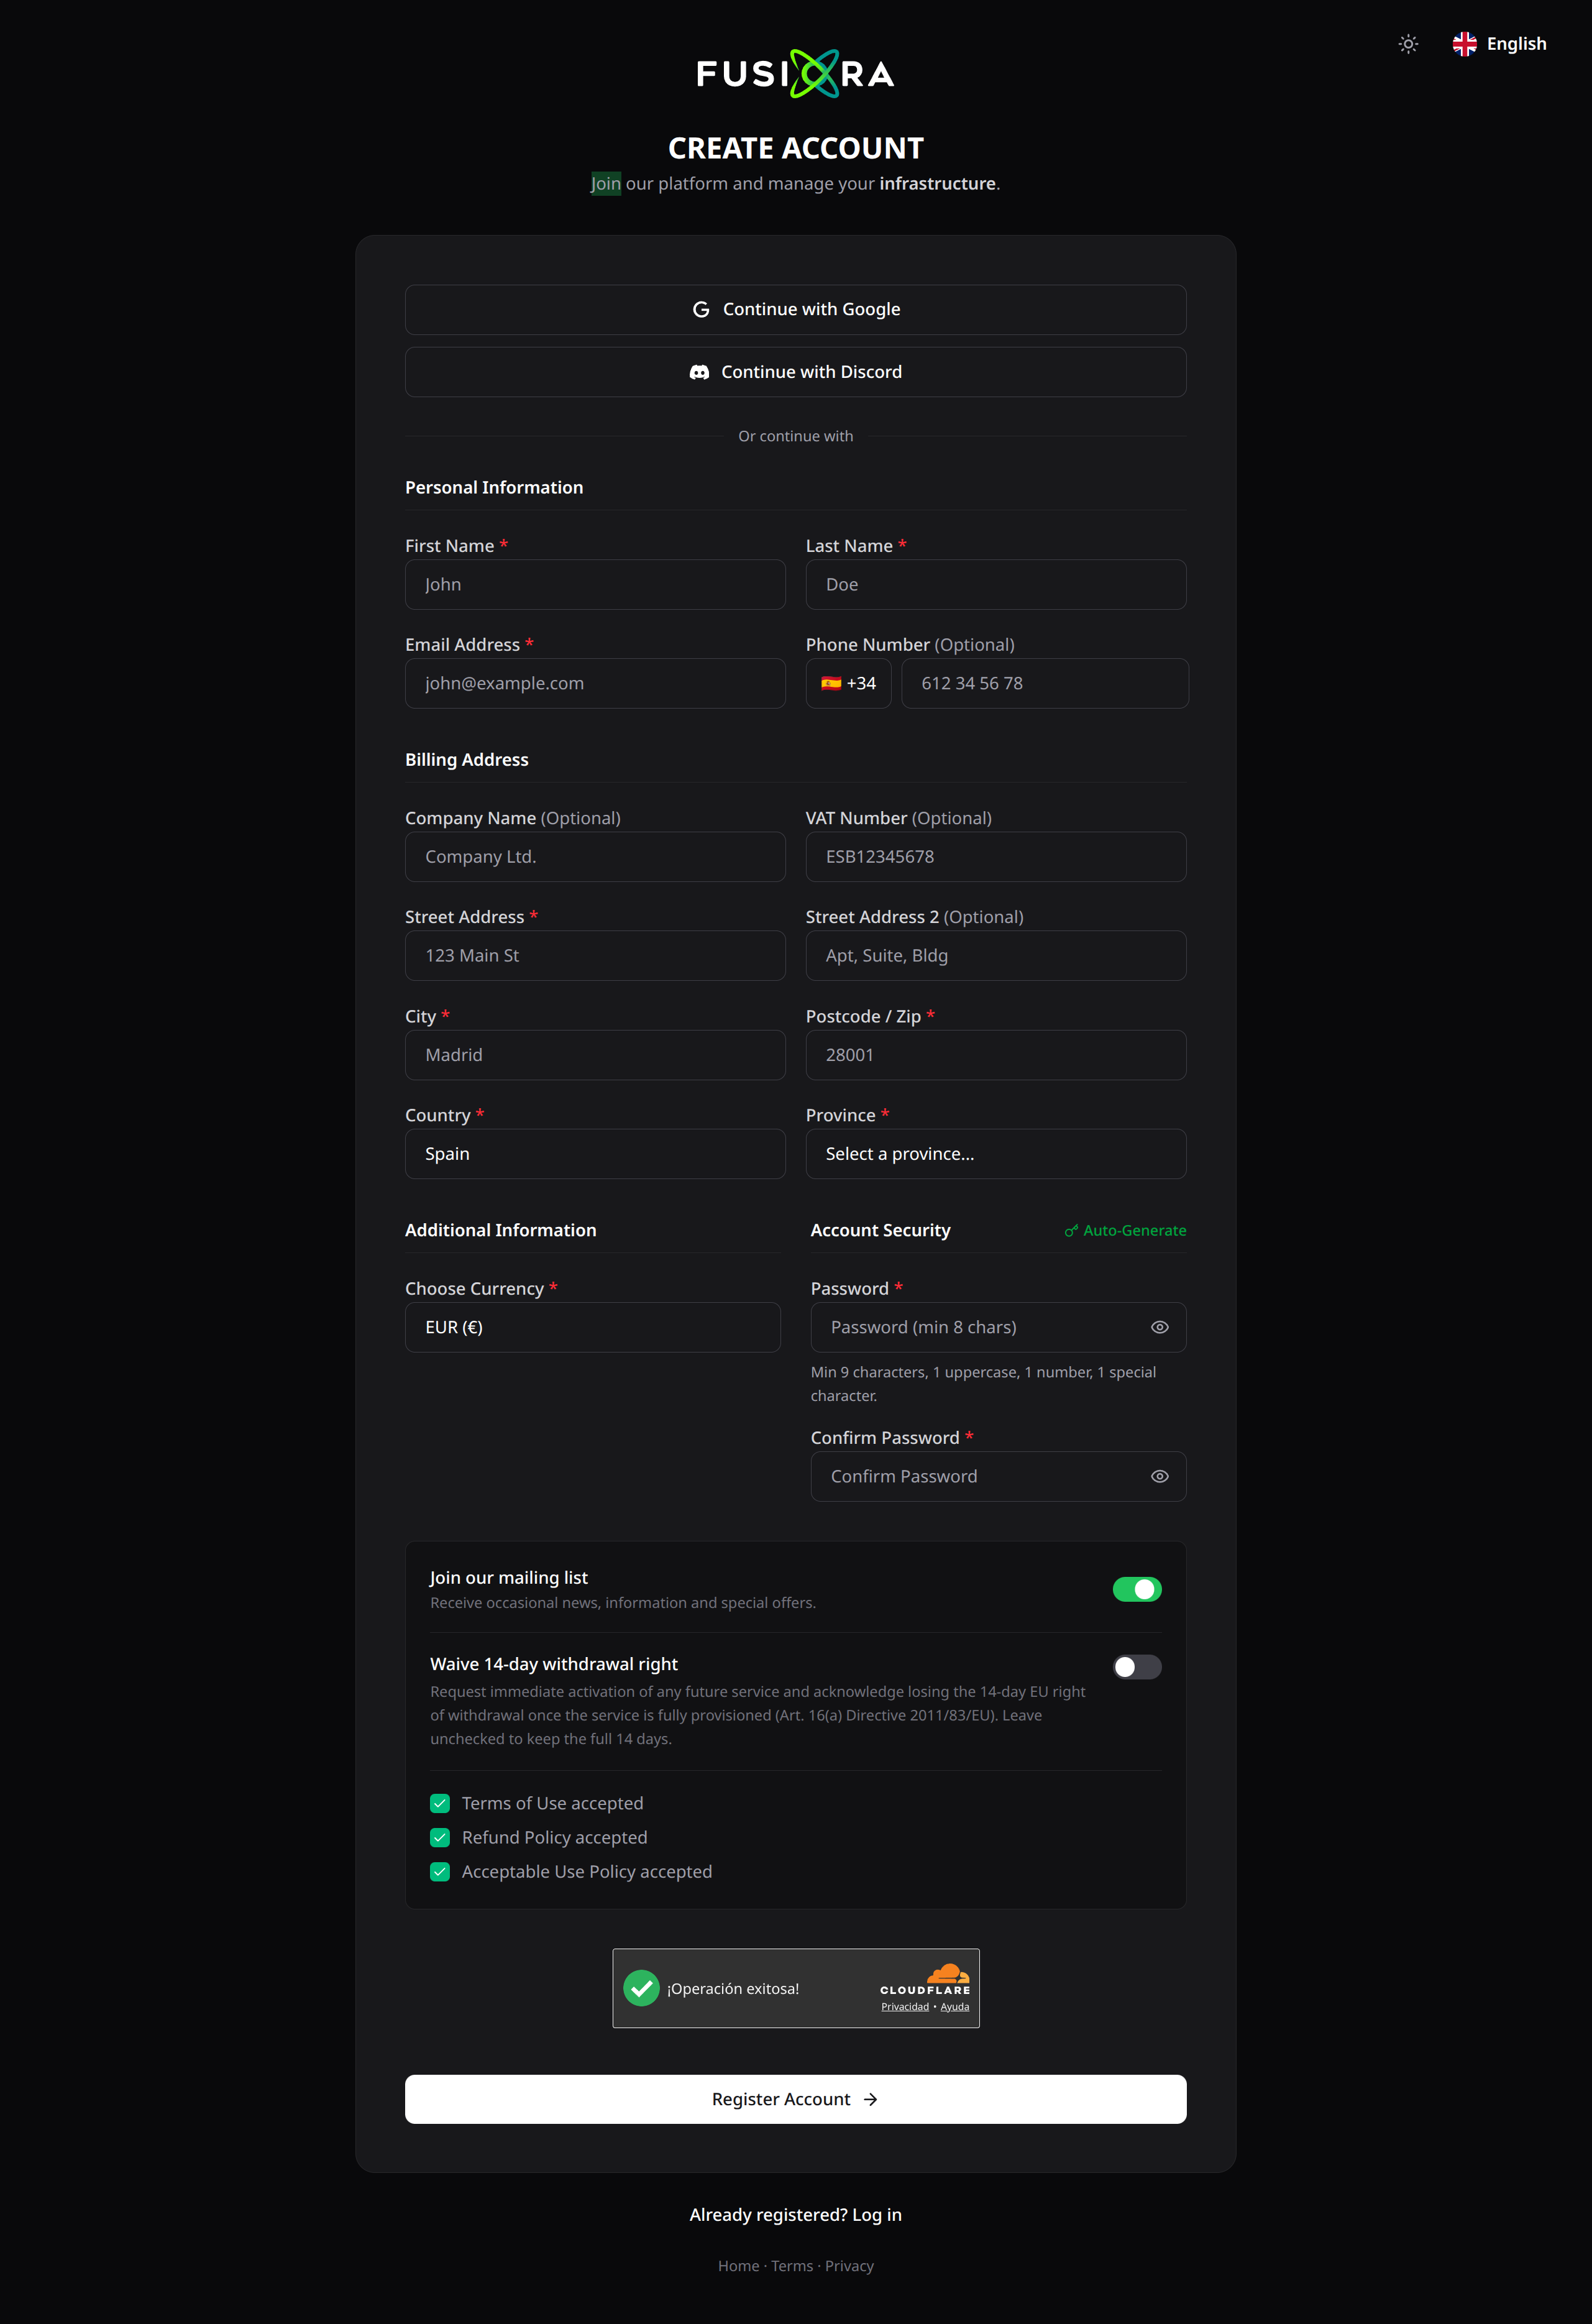Open the Terms footer link
This screenshot has width=1592, height=2324.
pyautogui.click(x=792, y=2266)
